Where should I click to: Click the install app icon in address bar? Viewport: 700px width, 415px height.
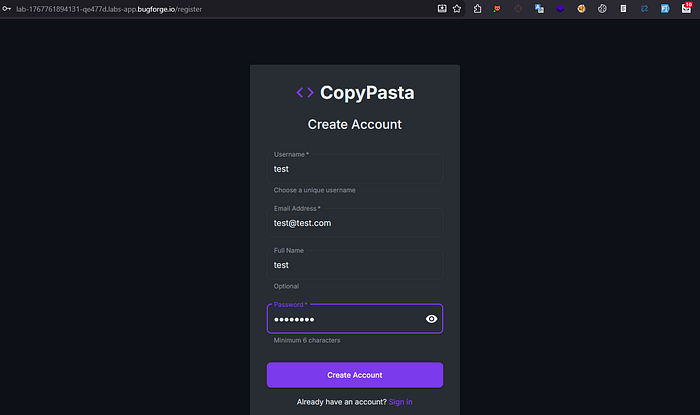point(442,8)
